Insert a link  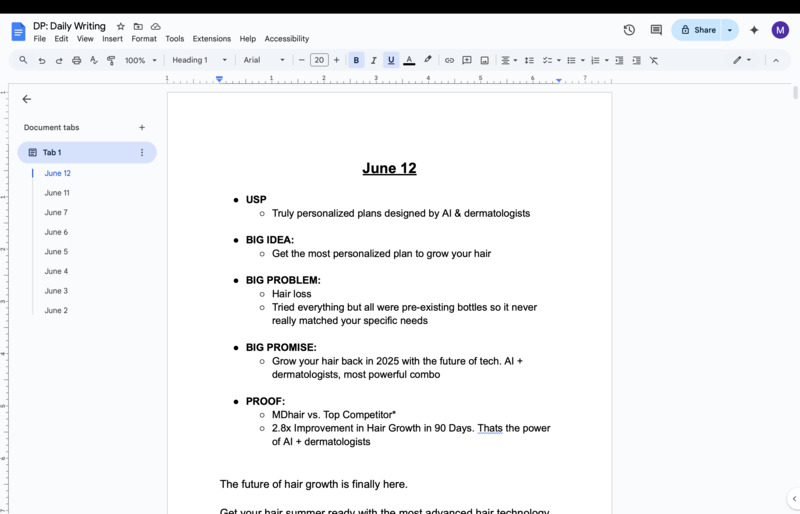pos(449,60)
